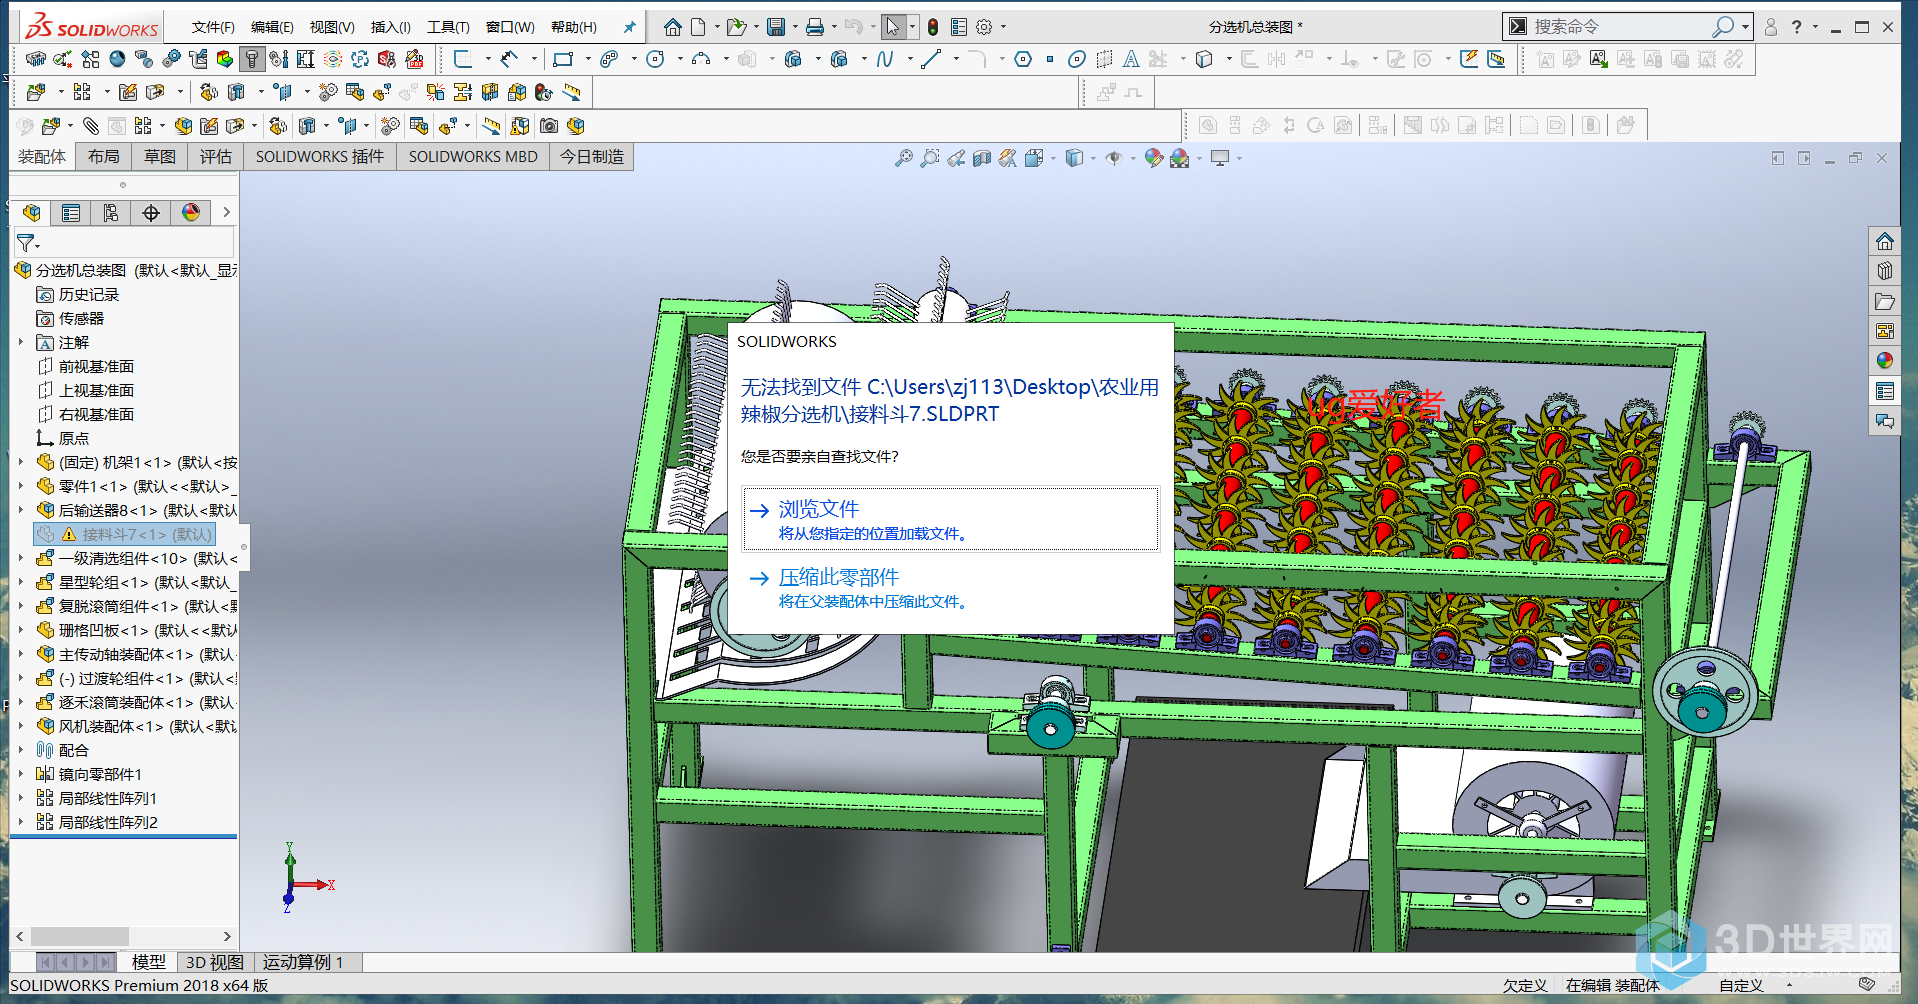Select the Circle sketch tool
This screenshot has height=1004, width=1918.
[x=655, y=59]
